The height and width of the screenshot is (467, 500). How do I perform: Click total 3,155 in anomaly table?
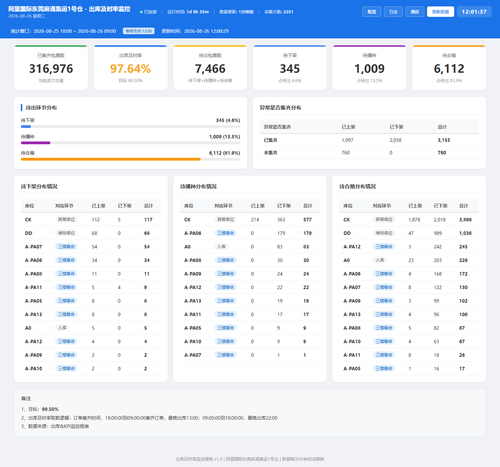click(444, 140)
